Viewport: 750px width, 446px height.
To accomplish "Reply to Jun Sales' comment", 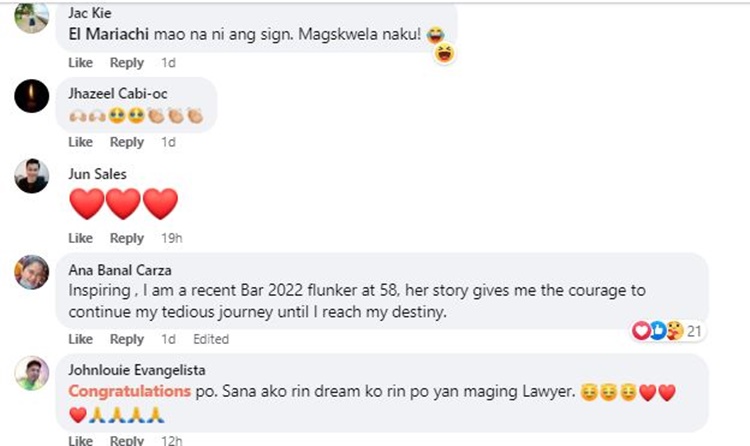I will [x=127, y=238].
